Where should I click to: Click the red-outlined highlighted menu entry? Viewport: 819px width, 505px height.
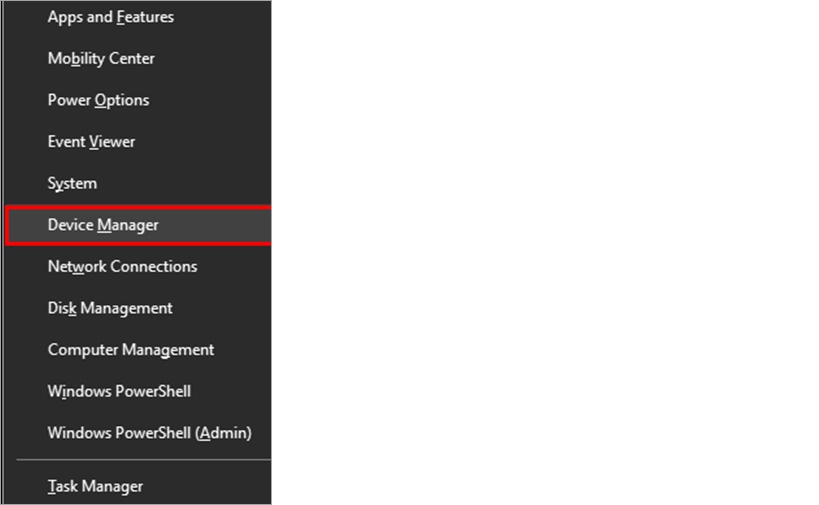point(138,225)
